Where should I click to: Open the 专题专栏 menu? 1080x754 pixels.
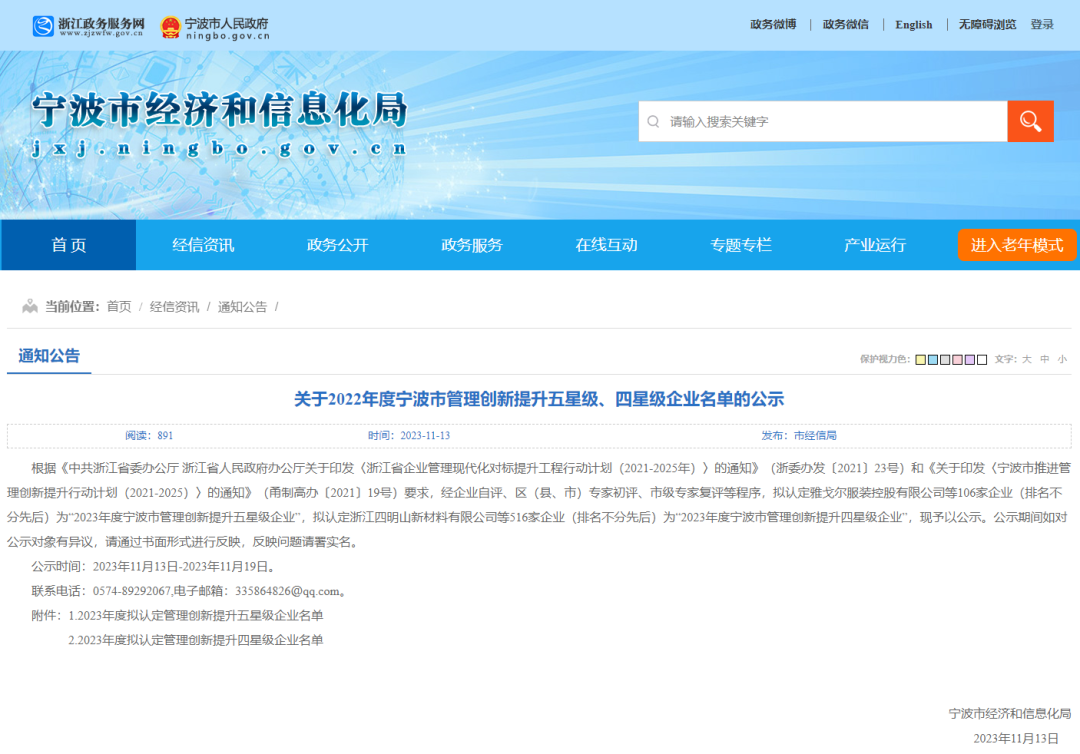click(741, 244)
